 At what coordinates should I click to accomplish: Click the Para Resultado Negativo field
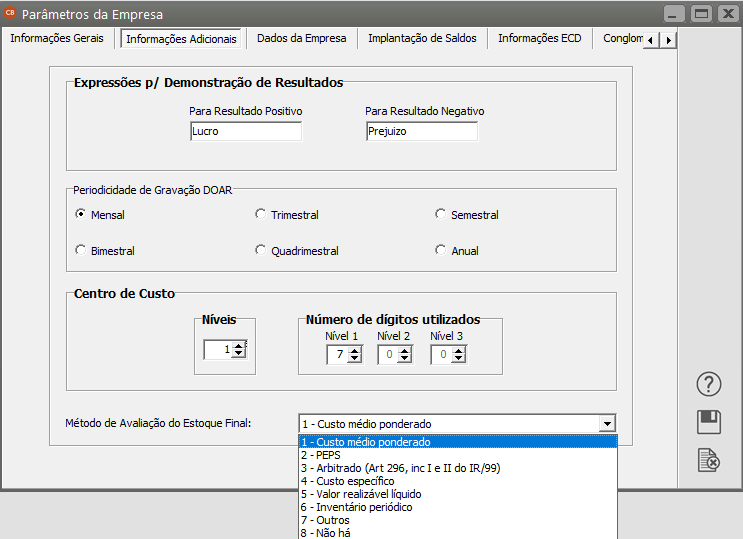click(x=421, y=131)
